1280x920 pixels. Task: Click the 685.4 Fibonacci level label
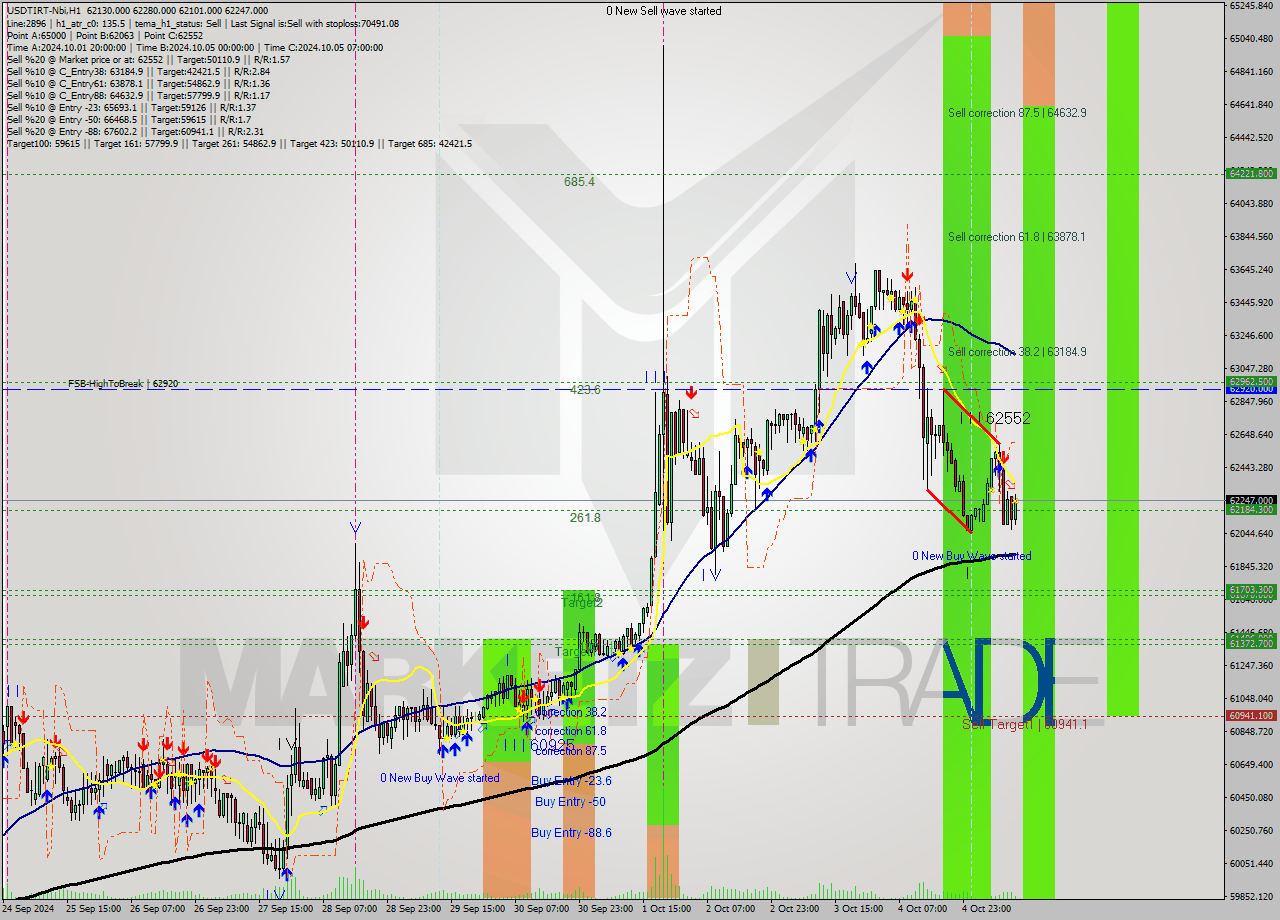tap(579, 182)
